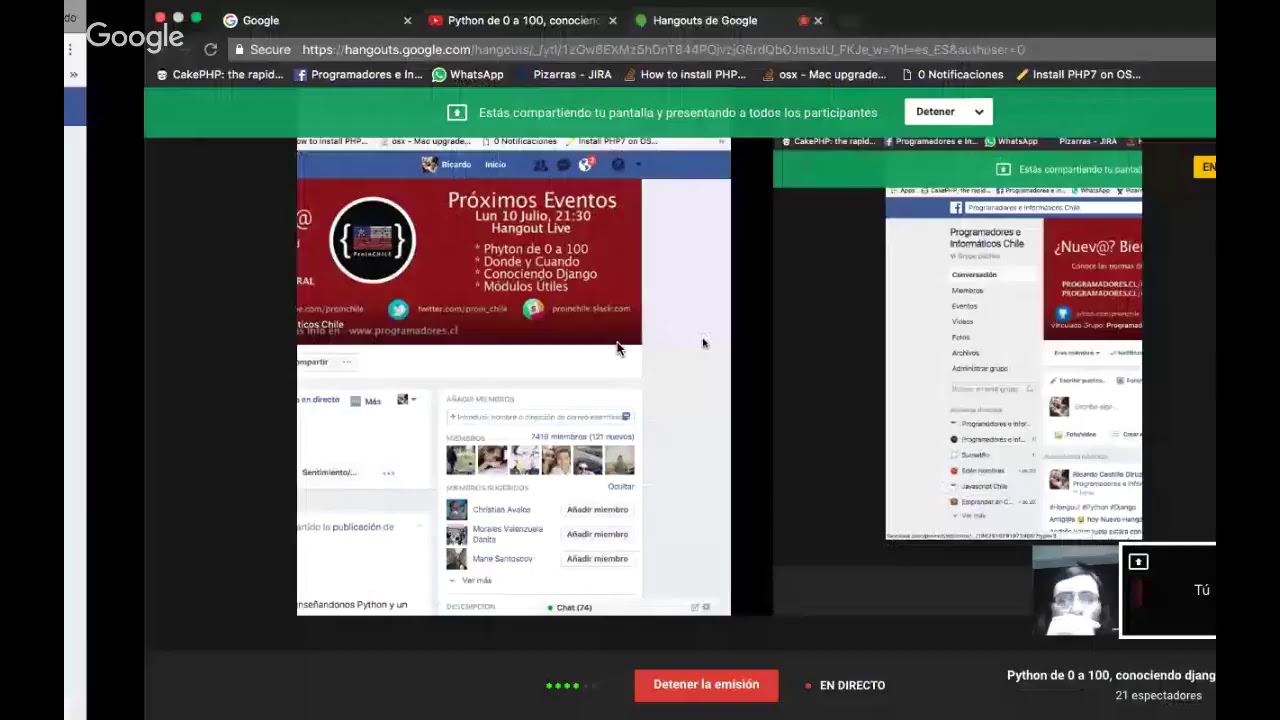This screenshot has width=1280, height=720.
Task: Close the Hangouts de Google tab
Action: (818, 20)
